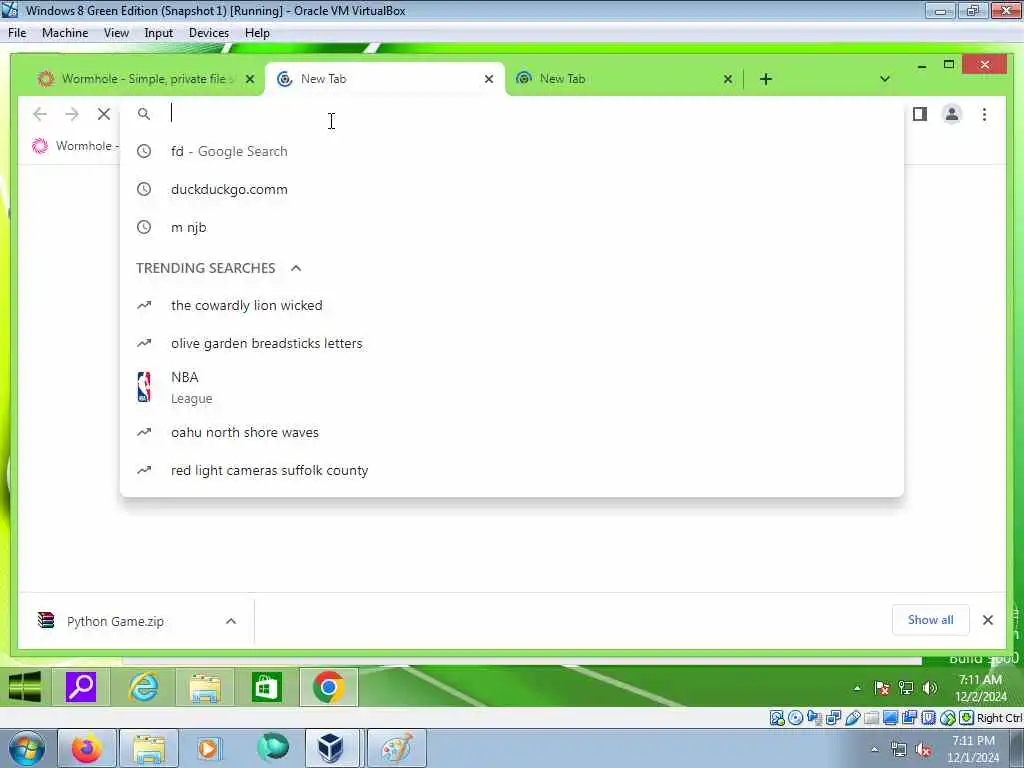This screenshot has width=1024, height=768.
Task: Click VirtualBox icon on host taskbar
Action: (331, 748)
